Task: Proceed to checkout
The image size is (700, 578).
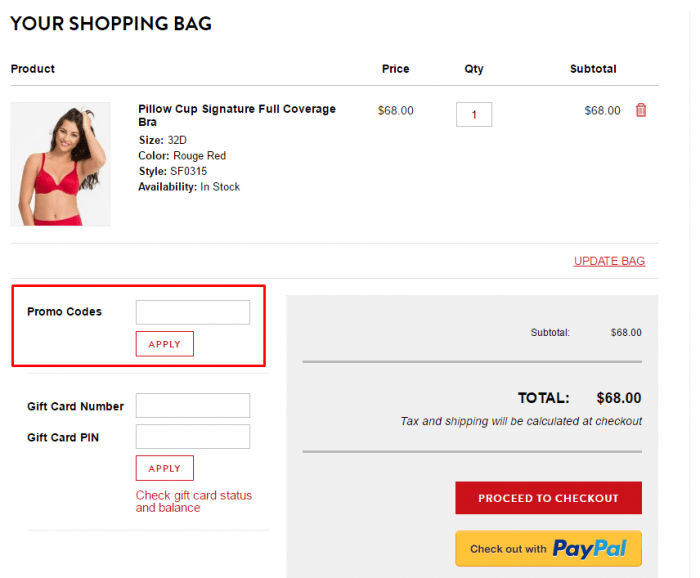Action: (x=548, y=498)
